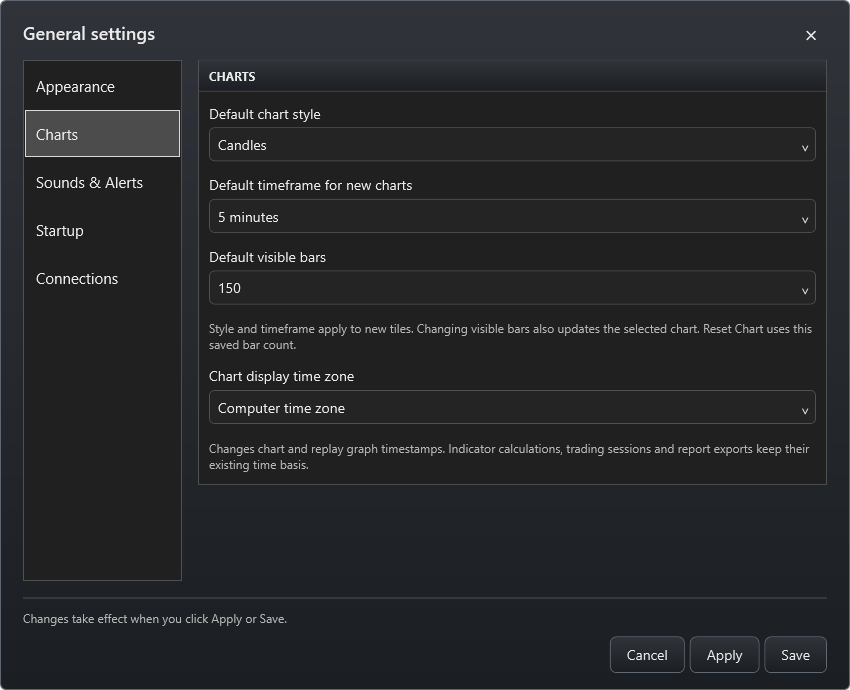This screenshot has height=690, width=850.
Task: Select the Charts settings section
Action: pyautogui.click(x=102, y=134)
